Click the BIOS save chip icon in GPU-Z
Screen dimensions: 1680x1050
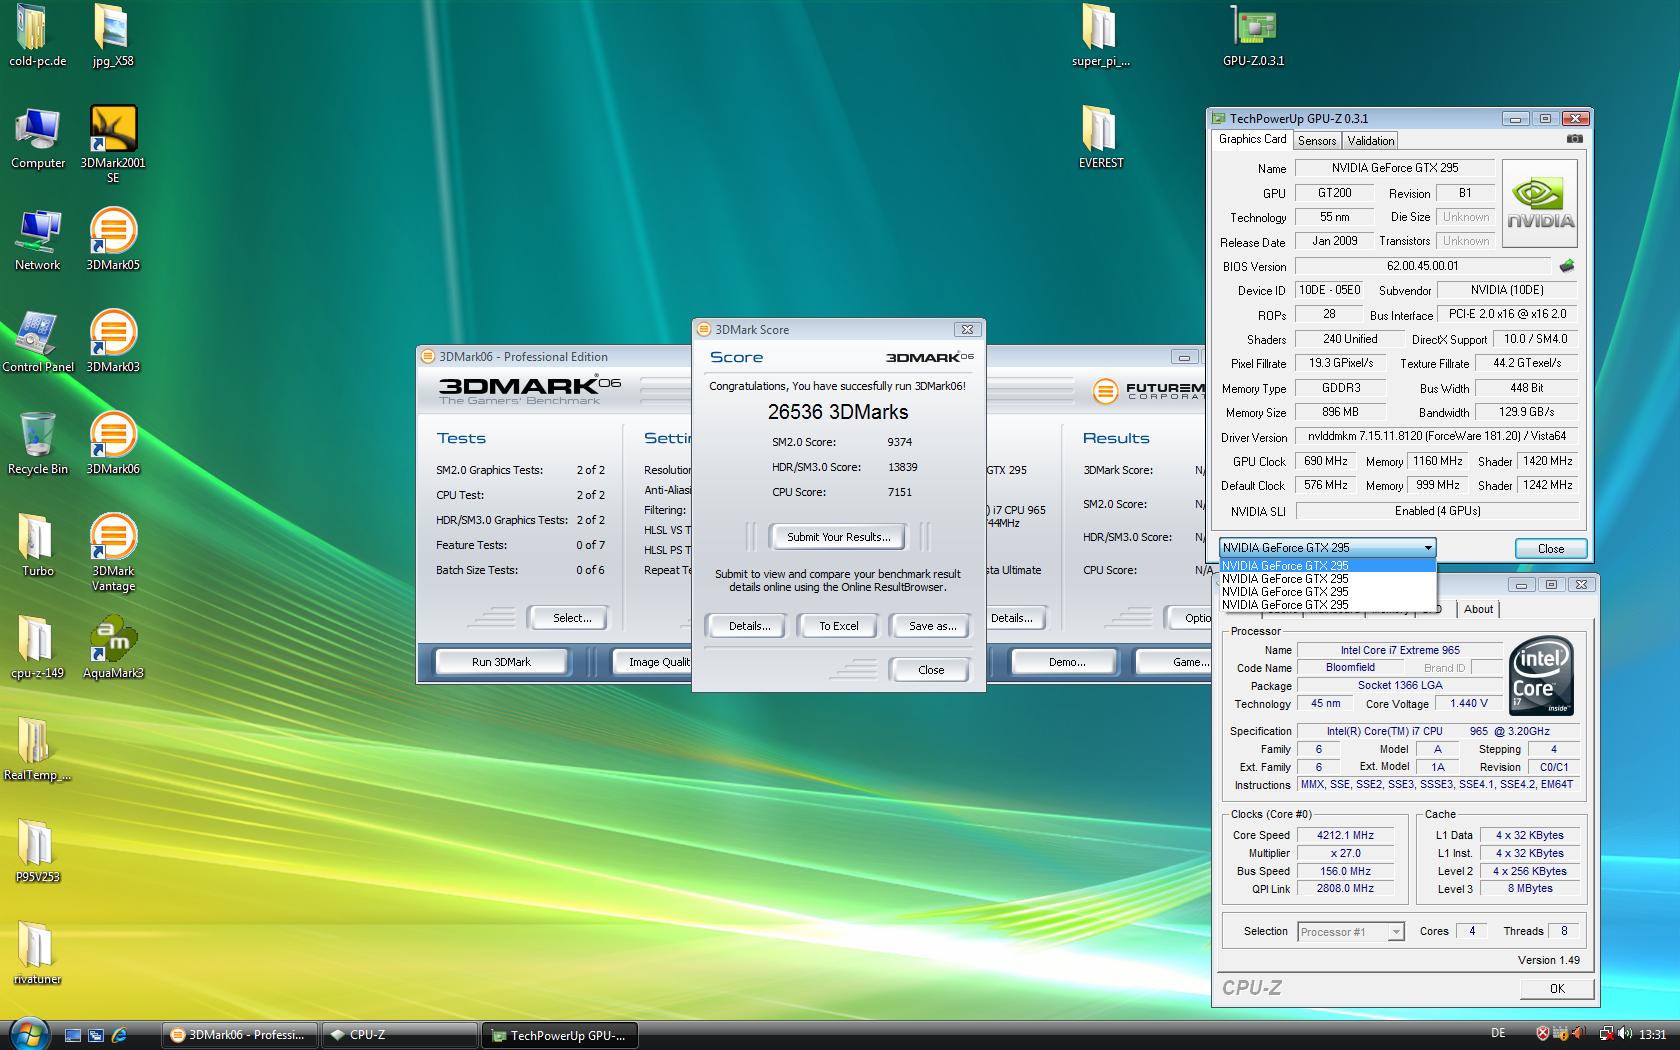point(1567,266)
